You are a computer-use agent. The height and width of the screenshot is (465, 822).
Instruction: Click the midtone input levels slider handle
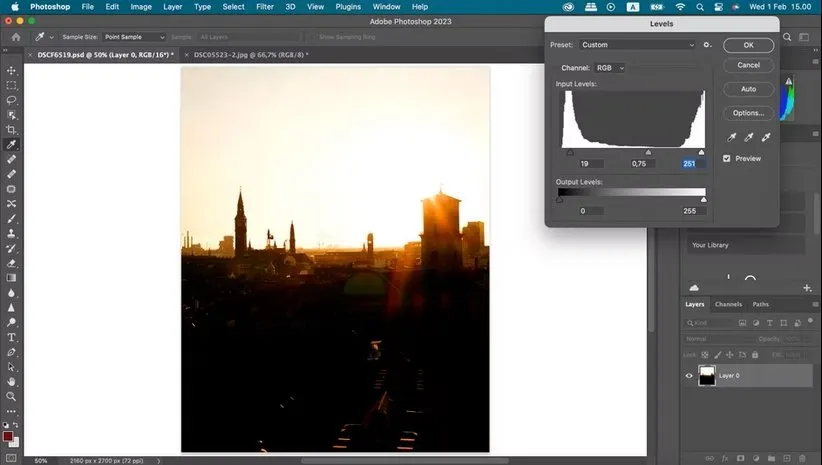pyautogui.click(x=648, y=152)
